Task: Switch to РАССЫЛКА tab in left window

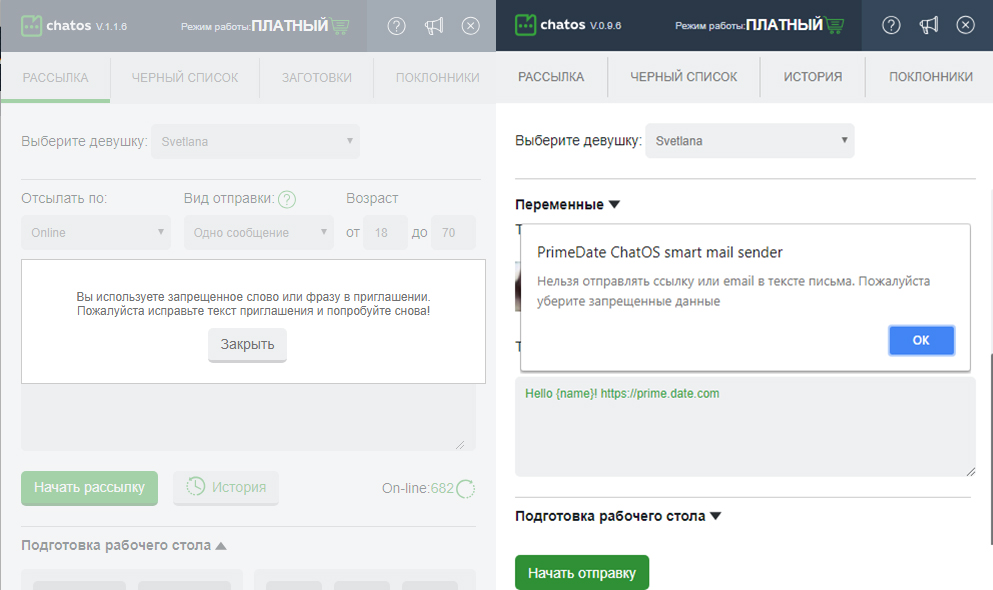Action: pos(56,78)
